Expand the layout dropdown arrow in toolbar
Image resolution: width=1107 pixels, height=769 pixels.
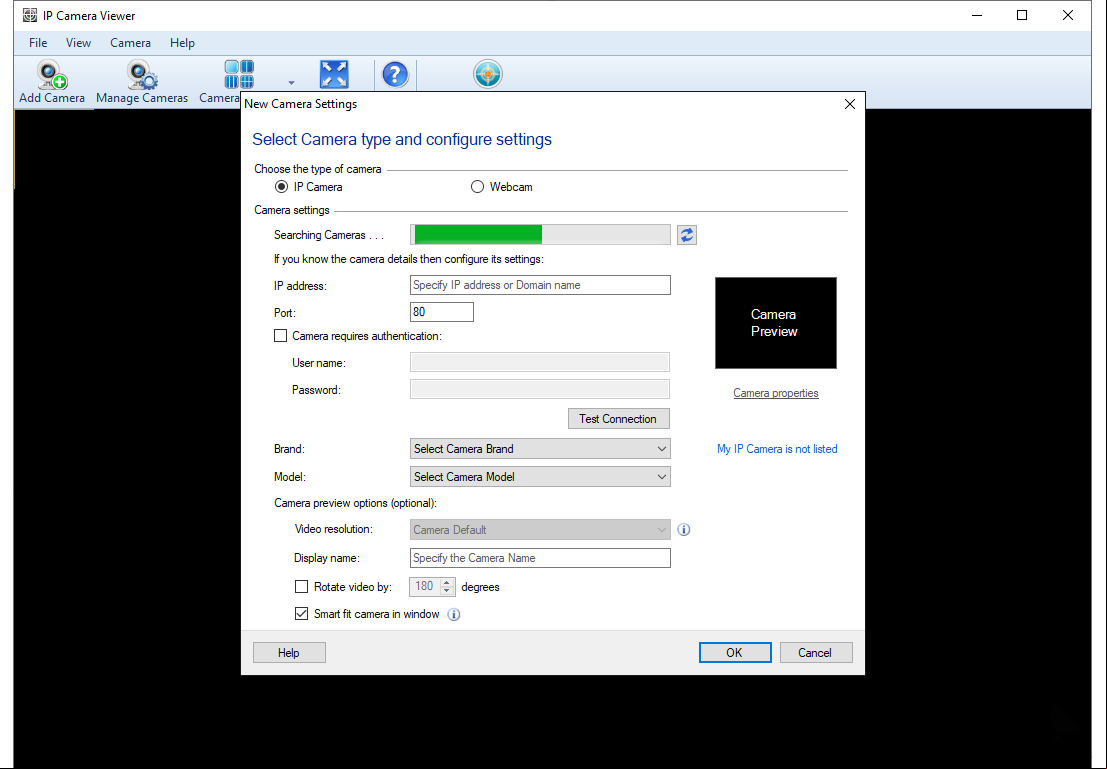(291, 83)
